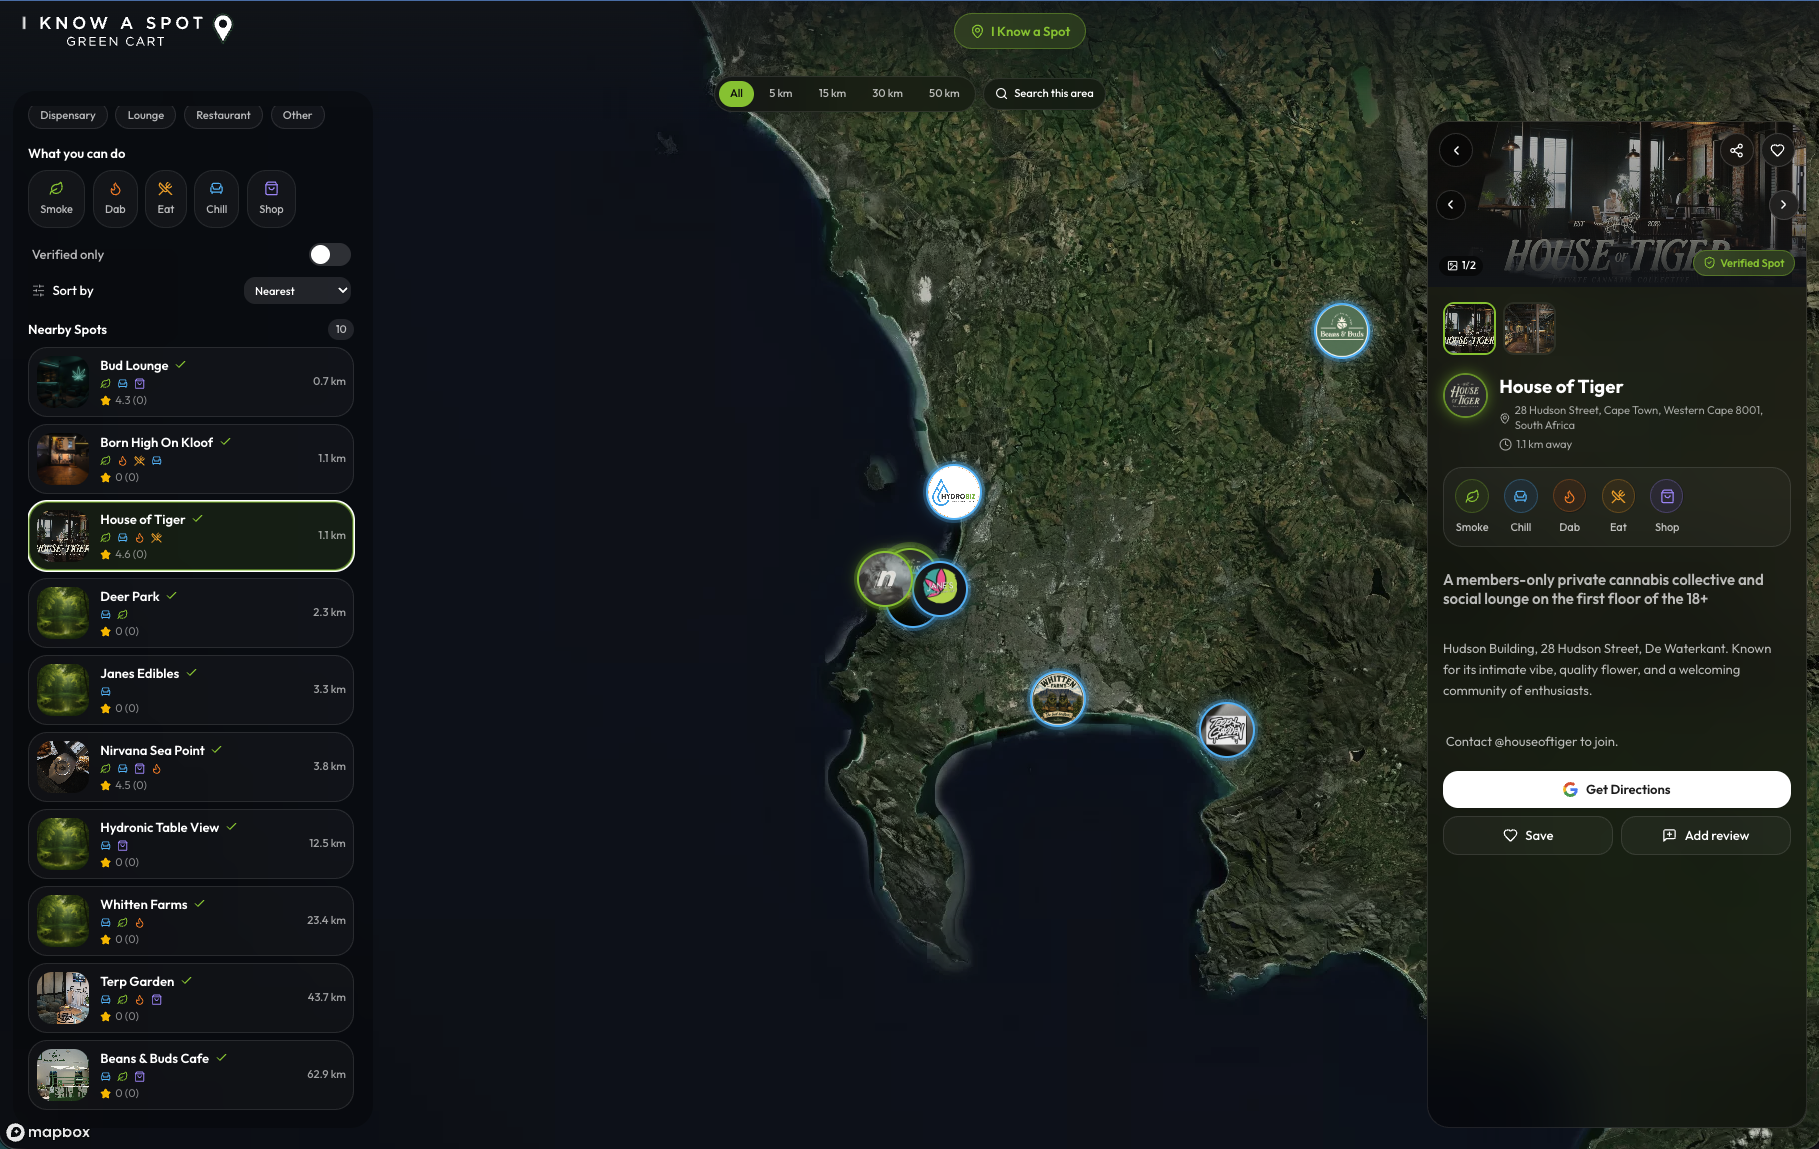Screen dimensions: 1819x1149
Task: Go back from spot details panel
Action: point(1456,151)
